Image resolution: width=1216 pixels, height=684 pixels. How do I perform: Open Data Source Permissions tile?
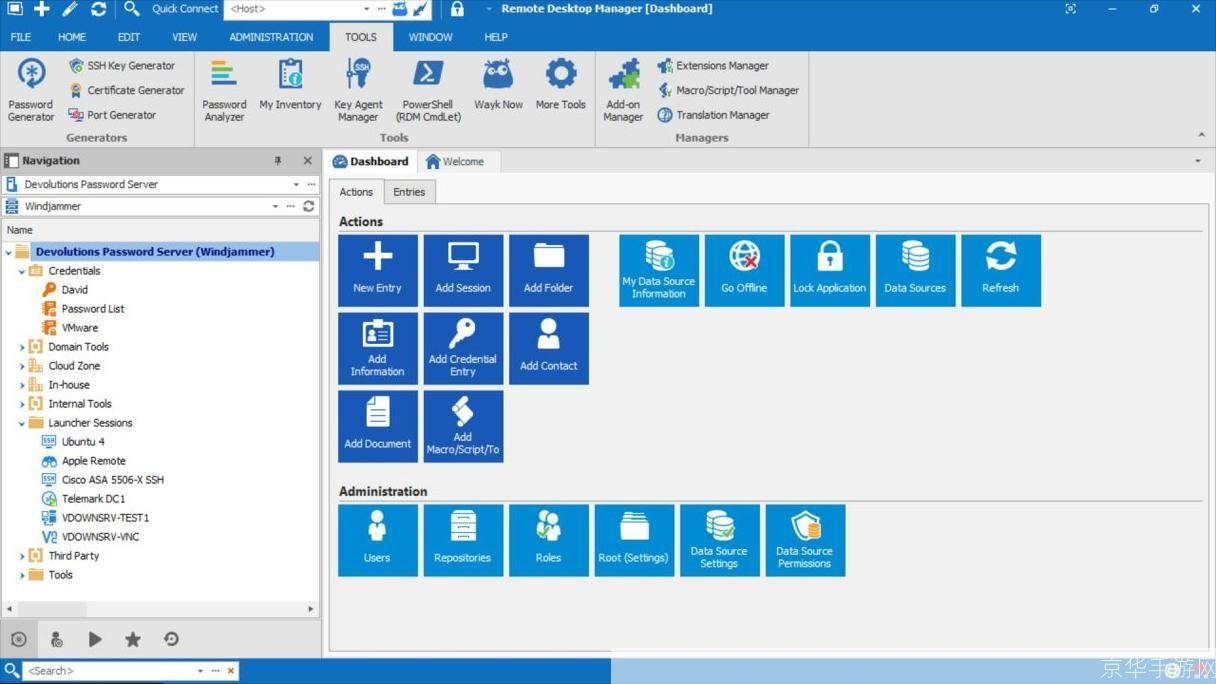[x=805, y=540]
